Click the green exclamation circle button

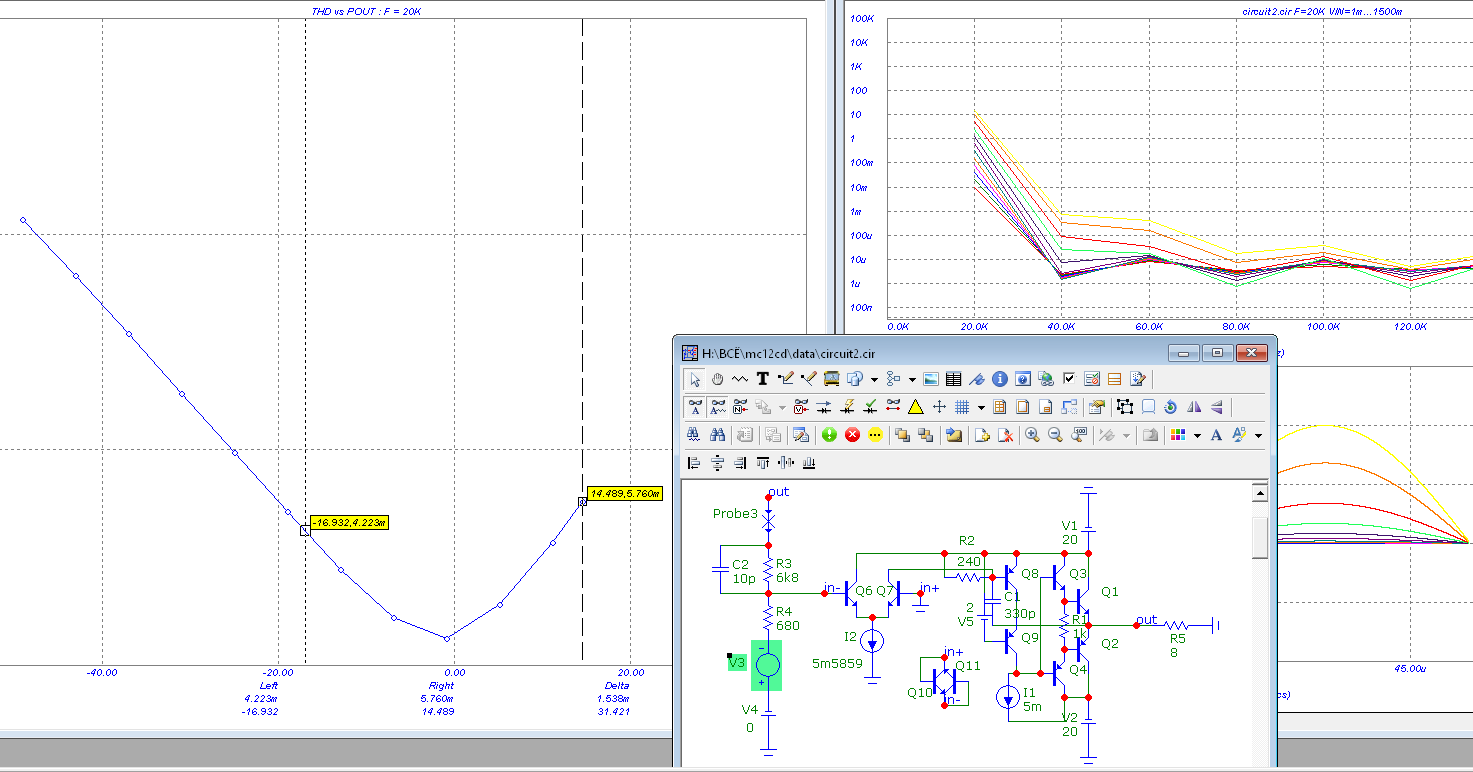coord(829,435)
